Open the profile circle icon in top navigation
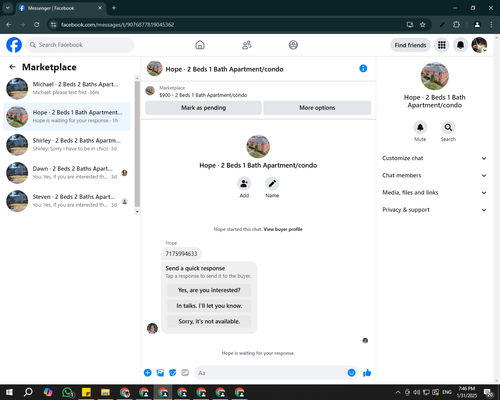 pyautogui.click(x=293, y=45)
